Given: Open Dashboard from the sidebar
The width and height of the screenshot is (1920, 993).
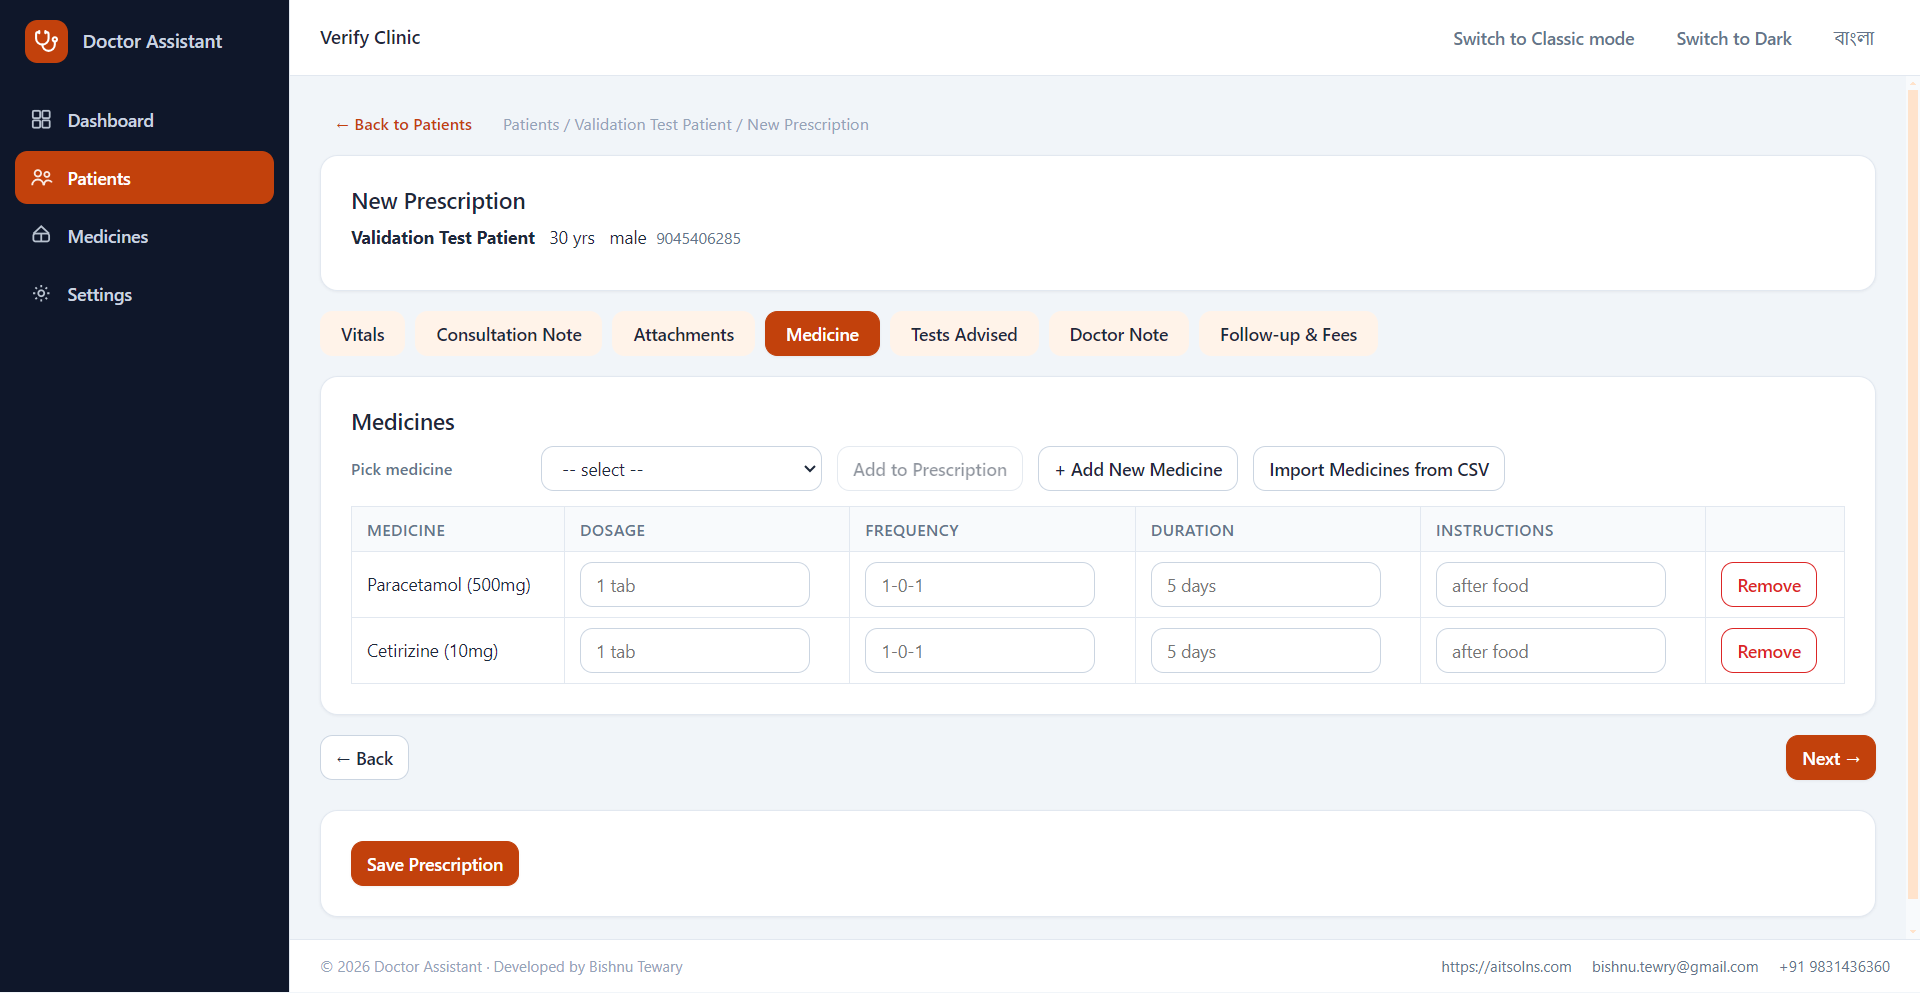Looking at the screenshot, I should click(x=144, y=120).
